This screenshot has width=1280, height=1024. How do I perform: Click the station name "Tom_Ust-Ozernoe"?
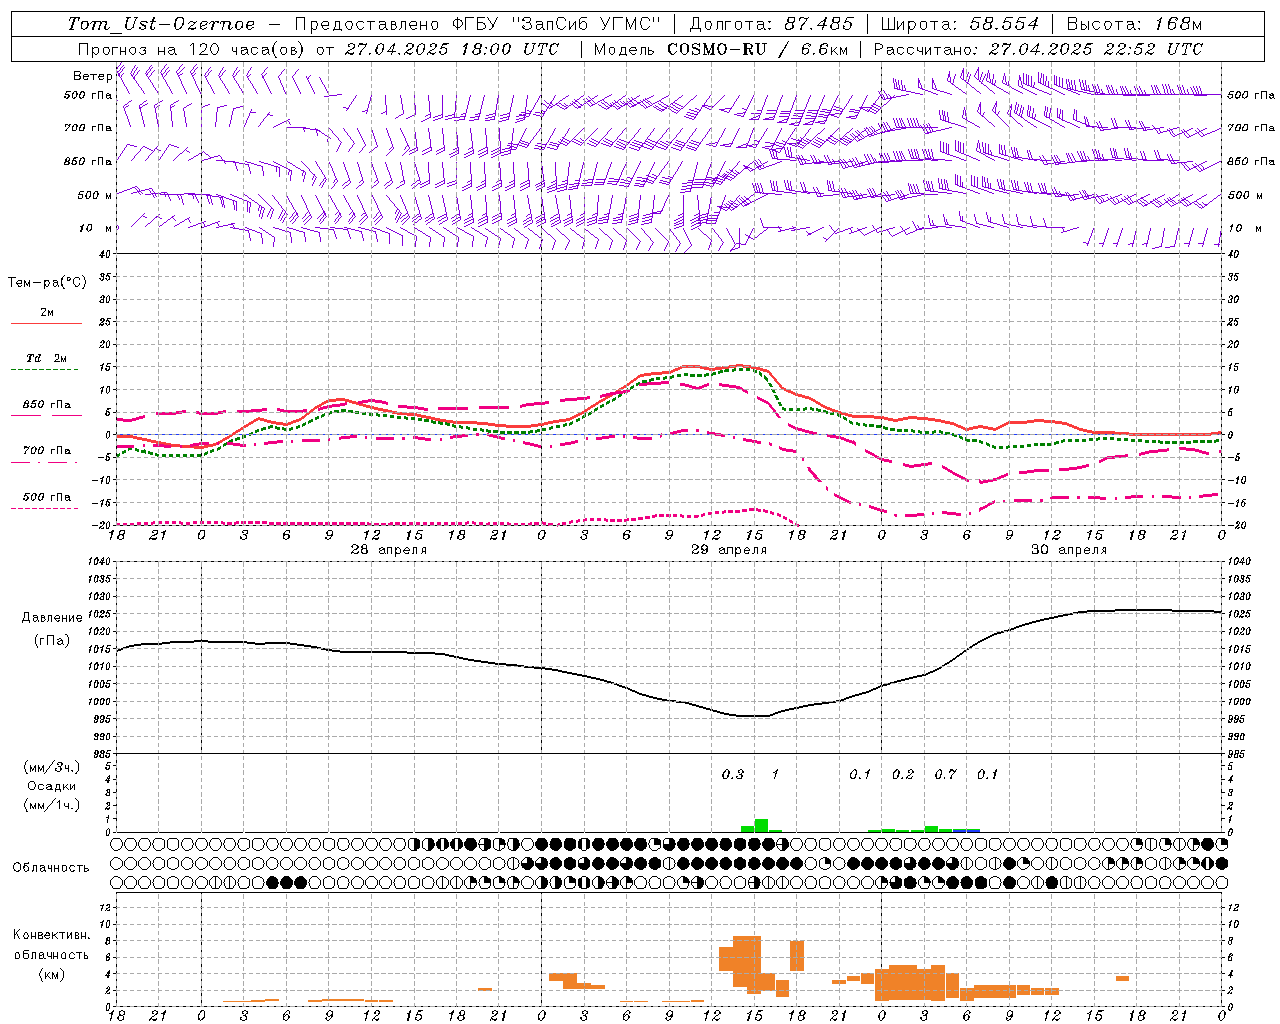pyautogui.click(x=162, y=24)
